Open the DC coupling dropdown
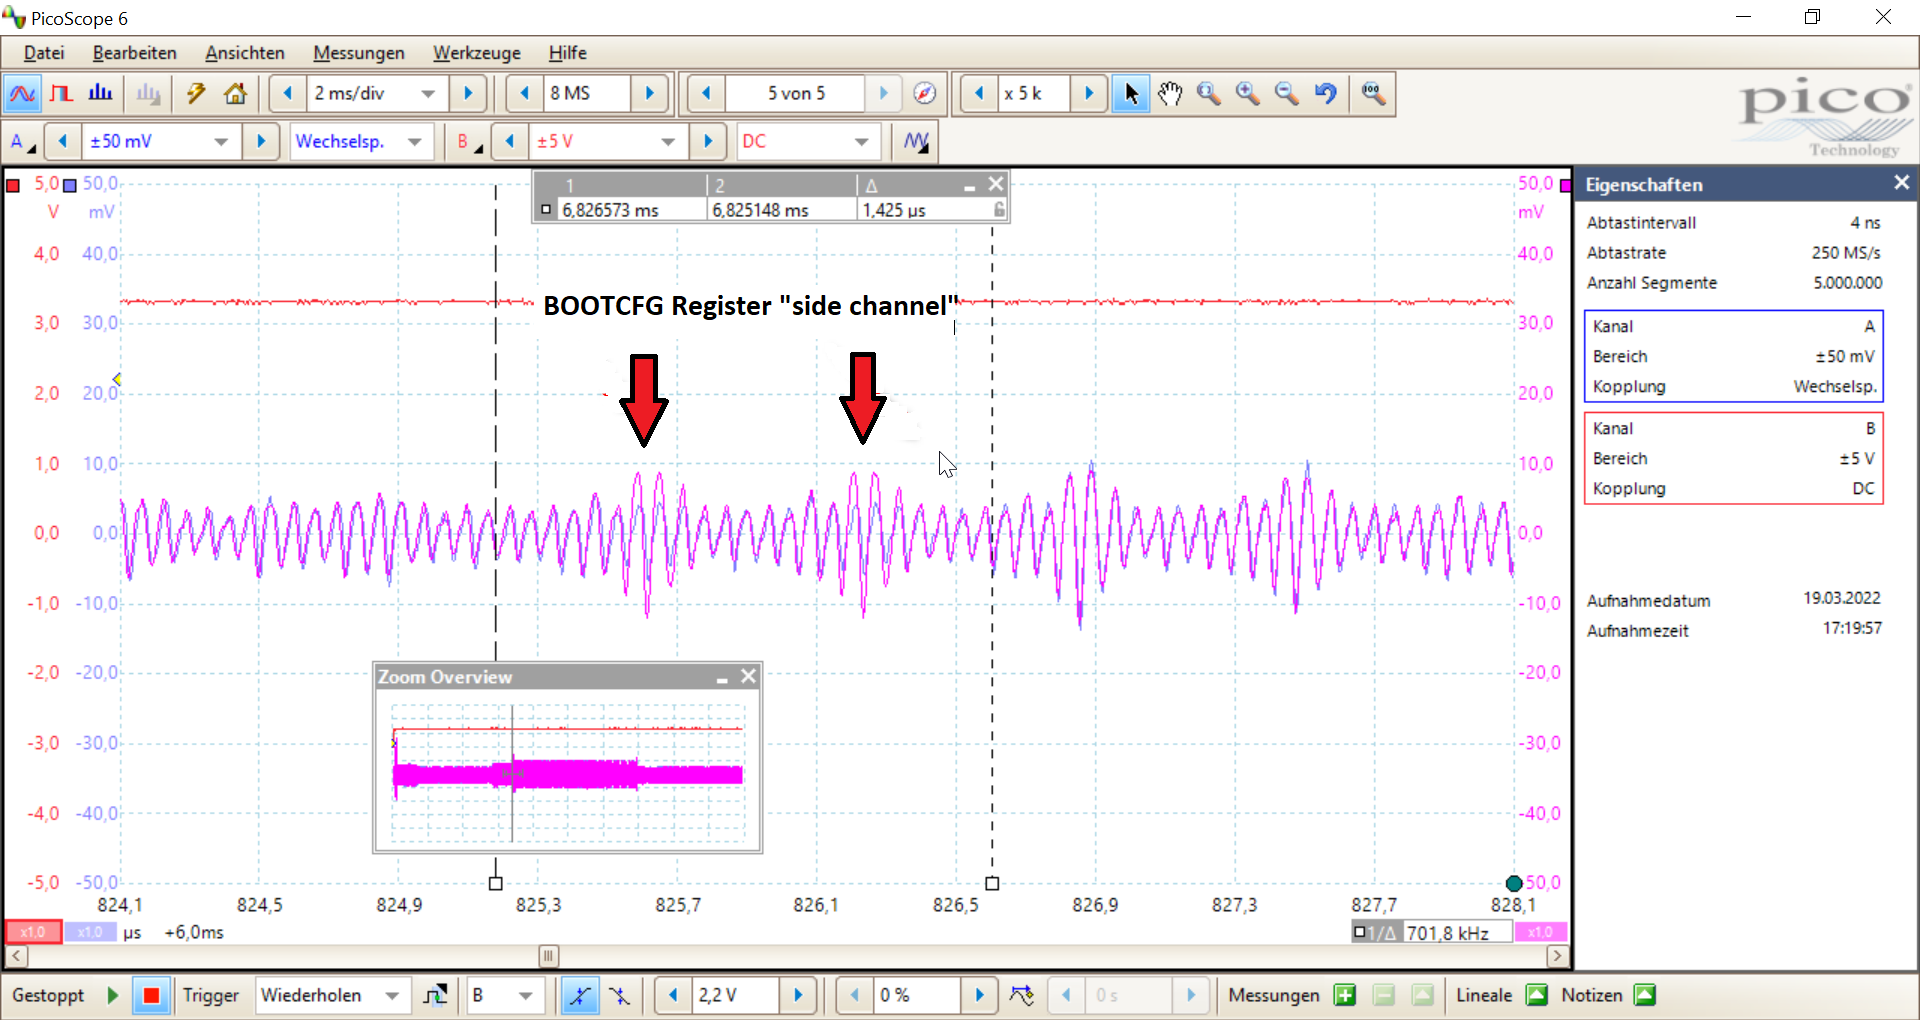The width and height of the screenshot is (1920, 1020). [861, 141]
